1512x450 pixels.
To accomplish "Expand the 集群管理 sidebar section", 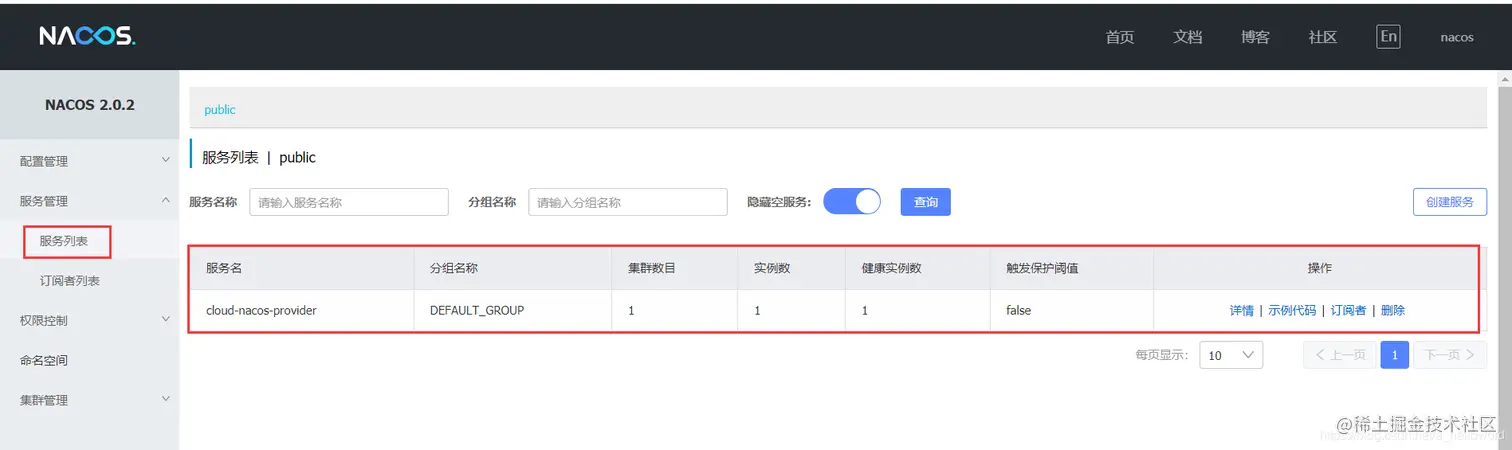I will [90, 400].
